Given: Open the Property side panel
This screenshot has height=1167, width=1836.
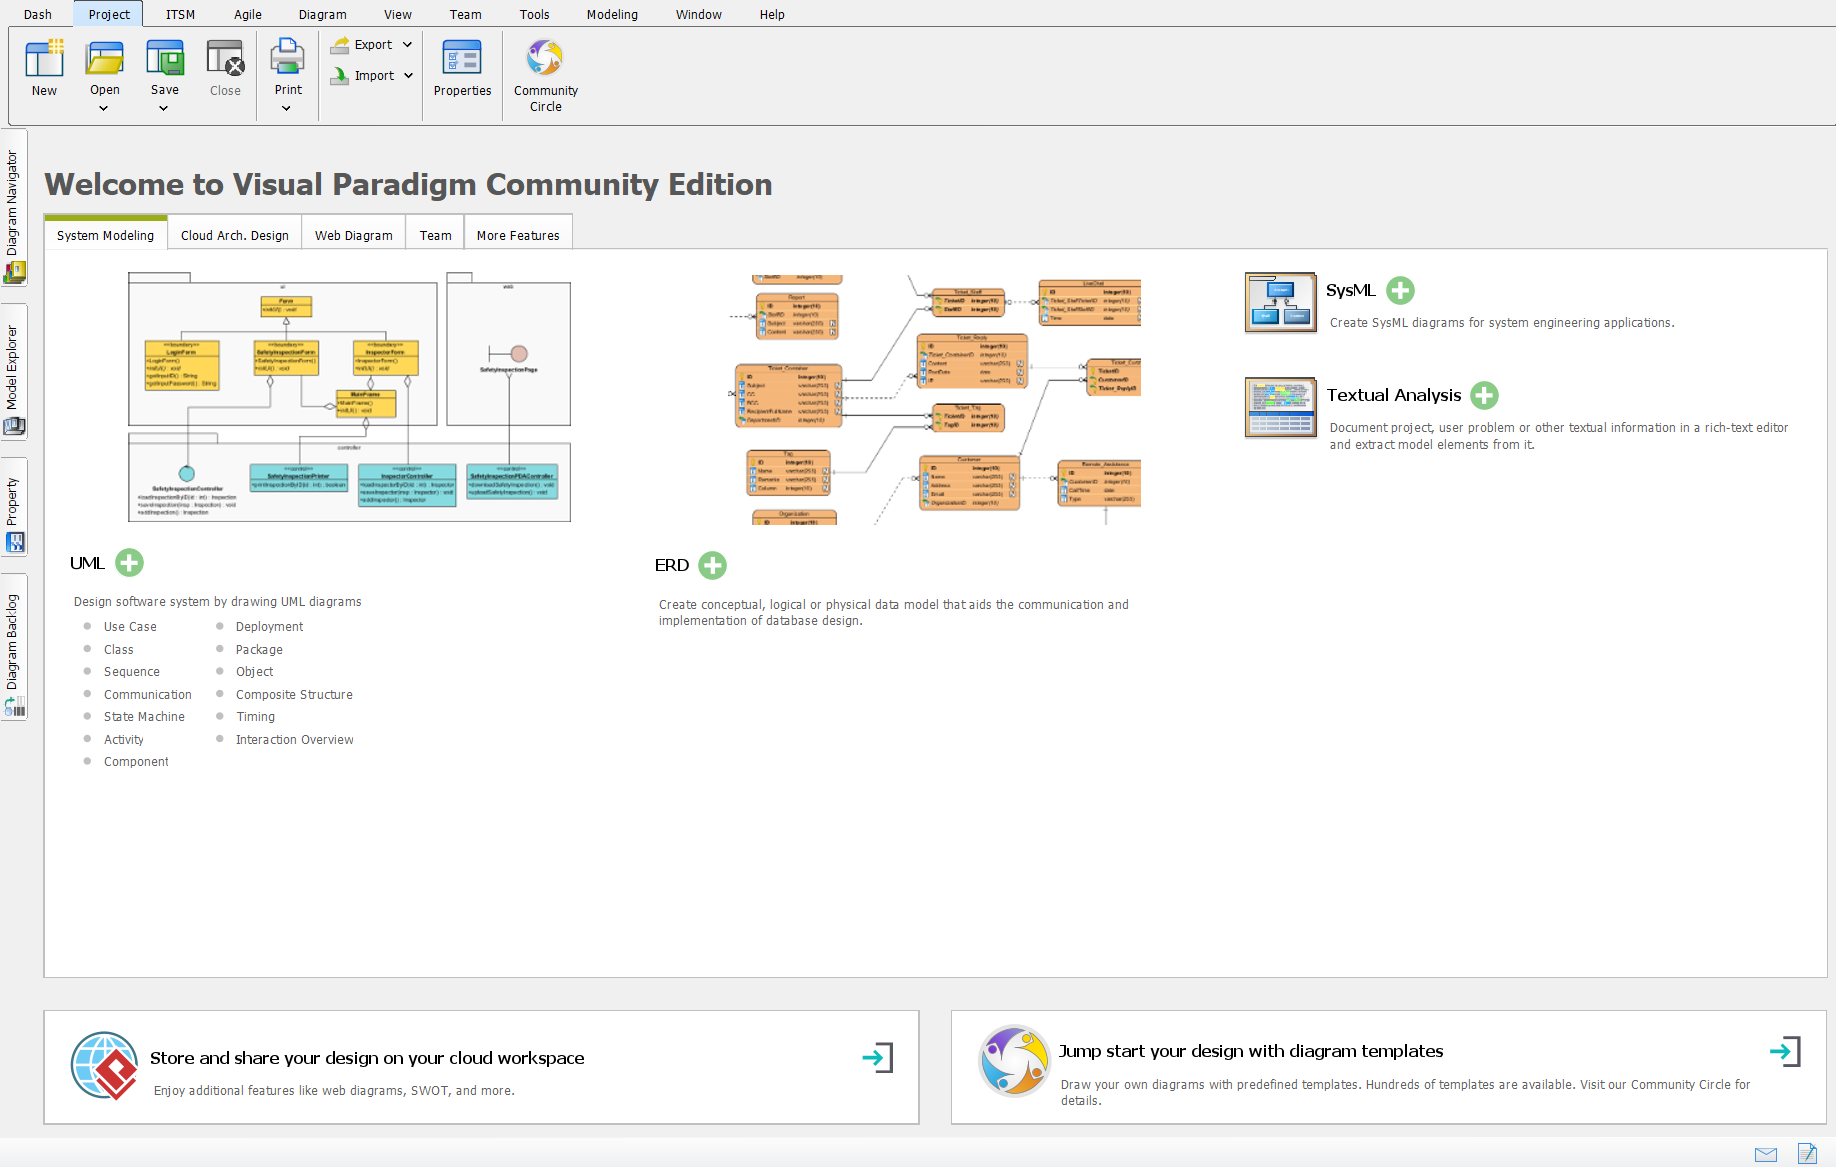Looking at the screenshot, I should coord(13,507).
